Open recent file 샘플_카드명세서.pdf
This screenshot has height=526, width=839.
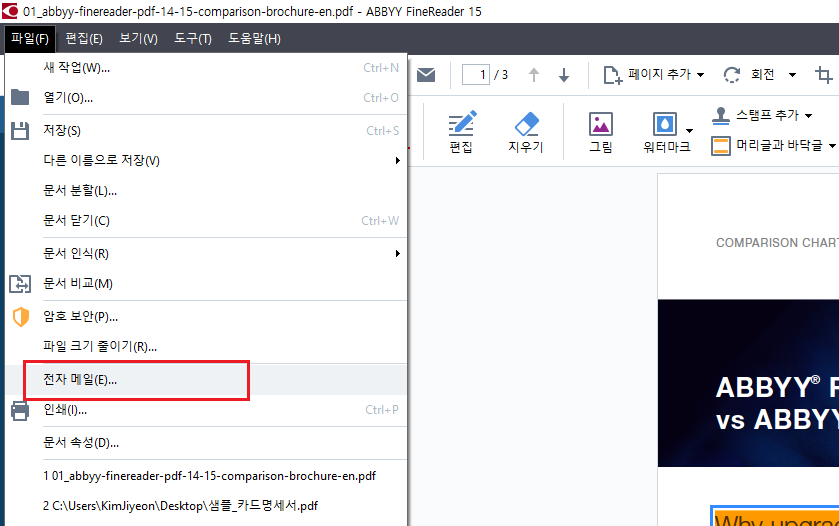click(206, 506)
